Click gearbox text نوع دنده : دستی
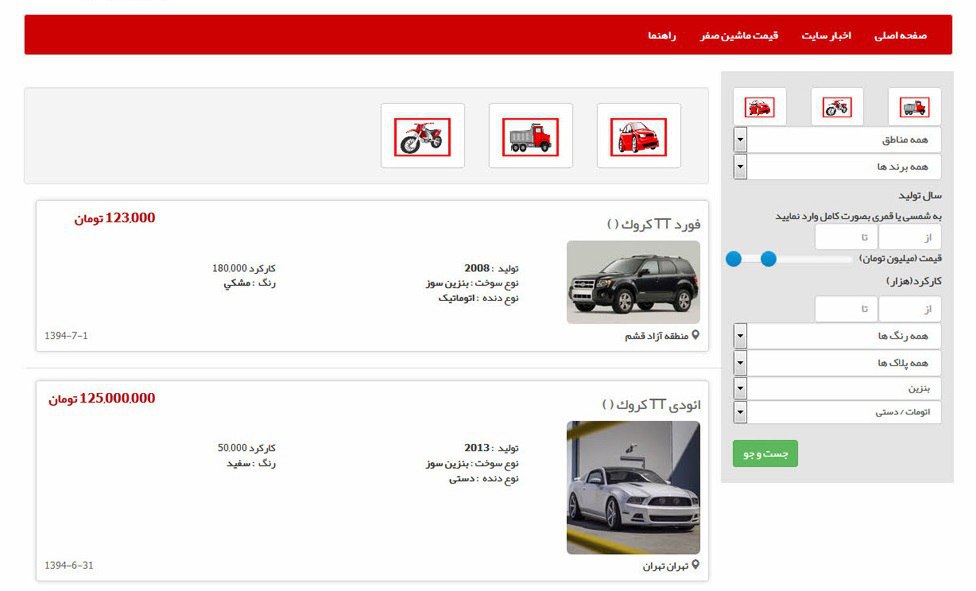The image size is (976, 591). [x=484, y=478]
